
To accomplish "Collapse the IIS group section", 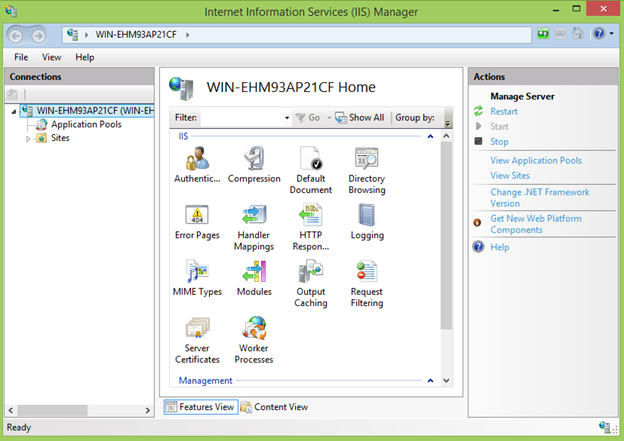I will (430, 137).
